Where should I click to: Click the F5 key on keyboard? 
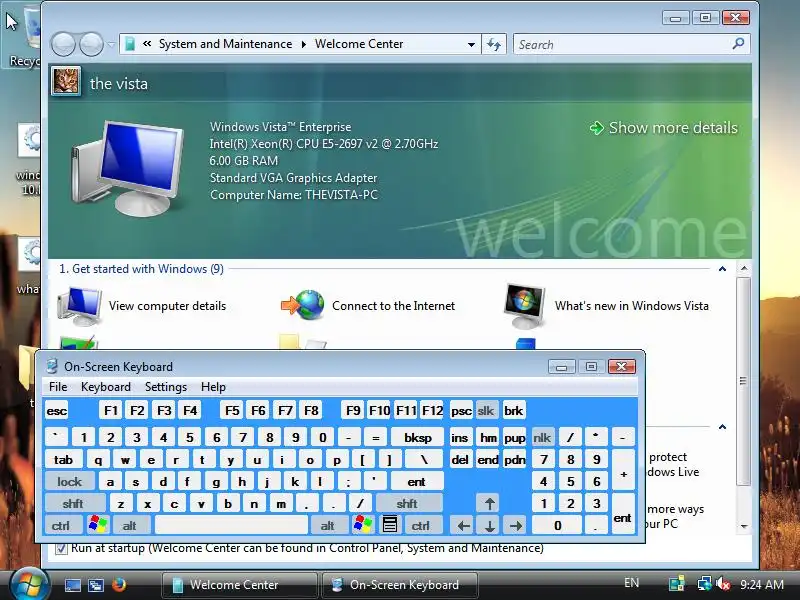point(232,411)
